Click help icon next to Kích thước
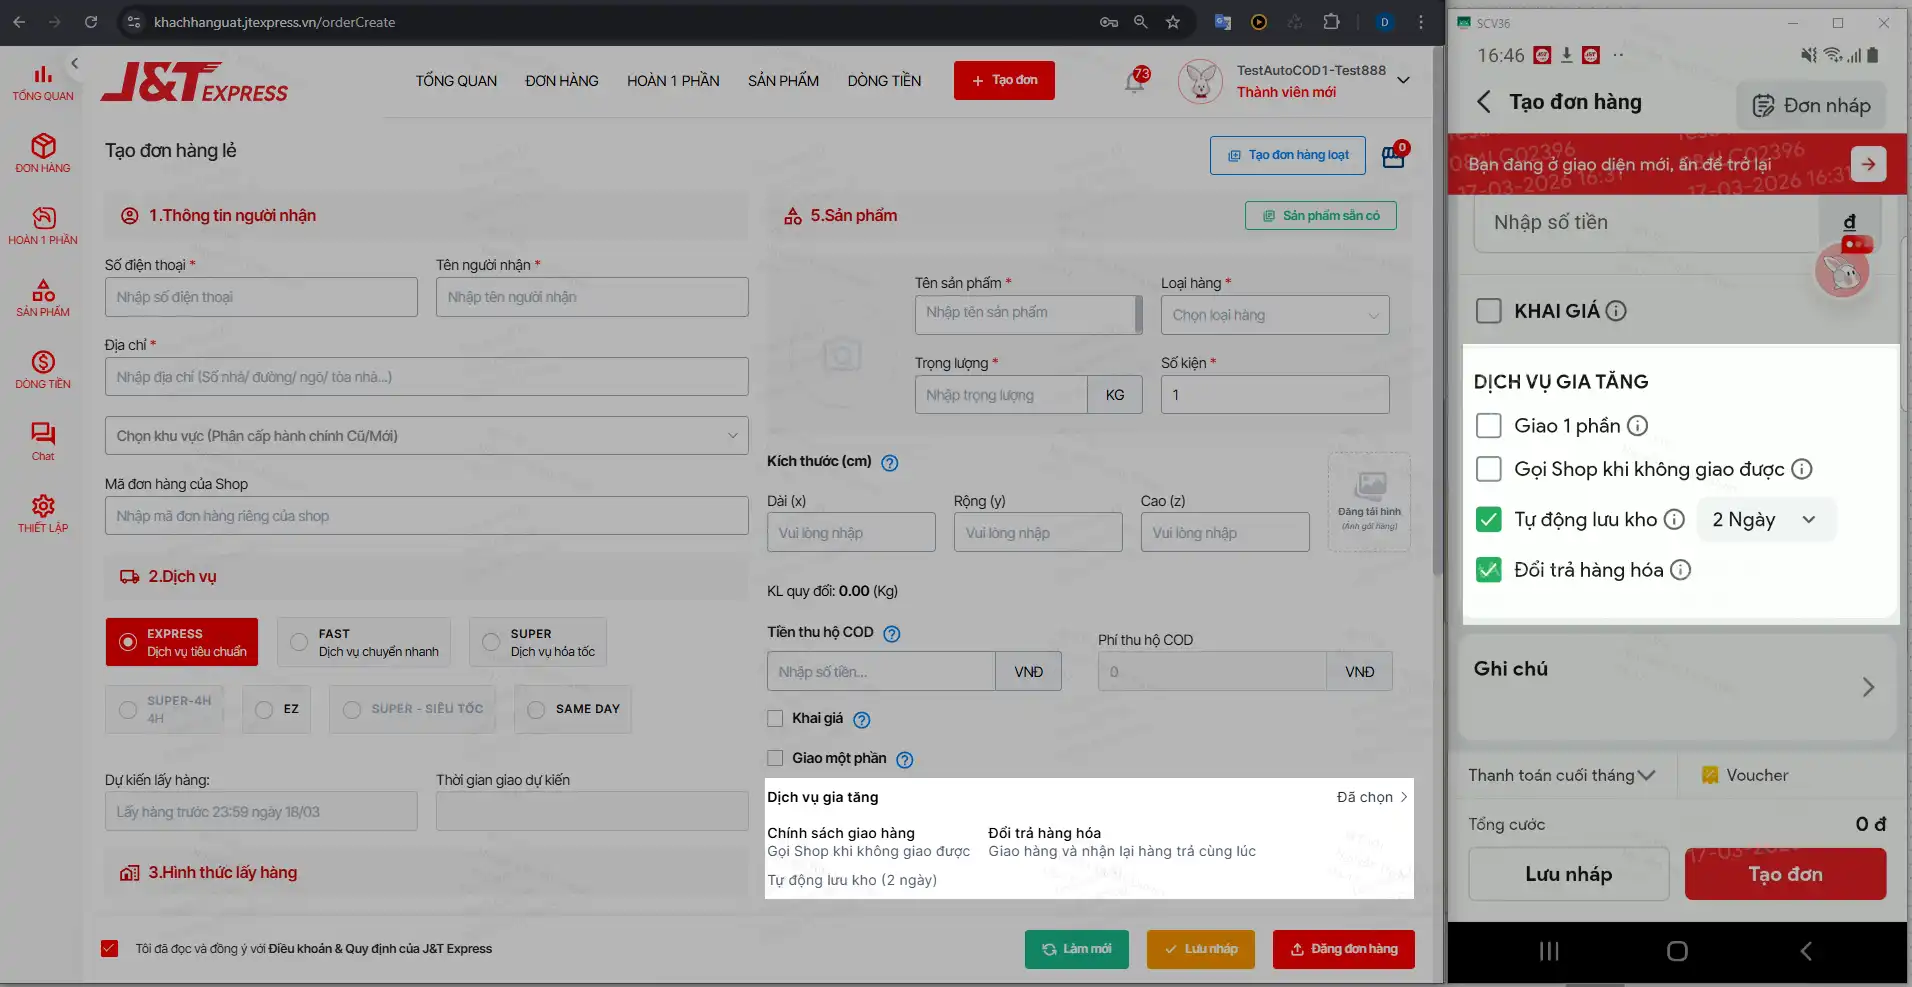Viewport: 1912px width, 987px height. pyautogui.click(x=889, y=463)
